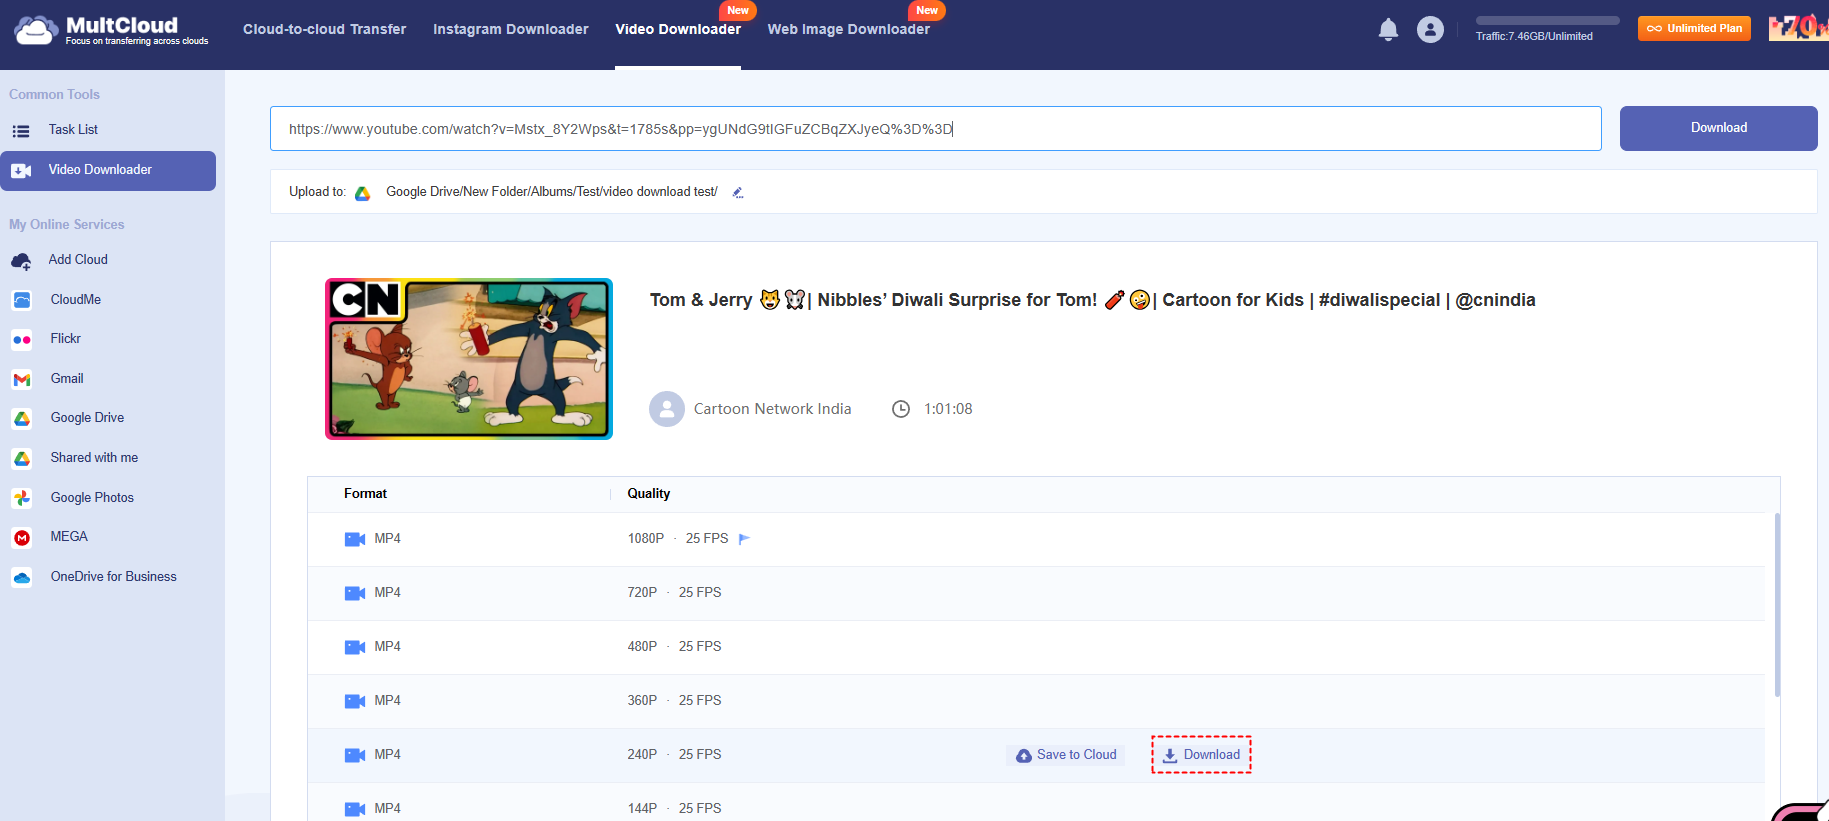Click the MEGA icon in sidebar

pos(22,537)
